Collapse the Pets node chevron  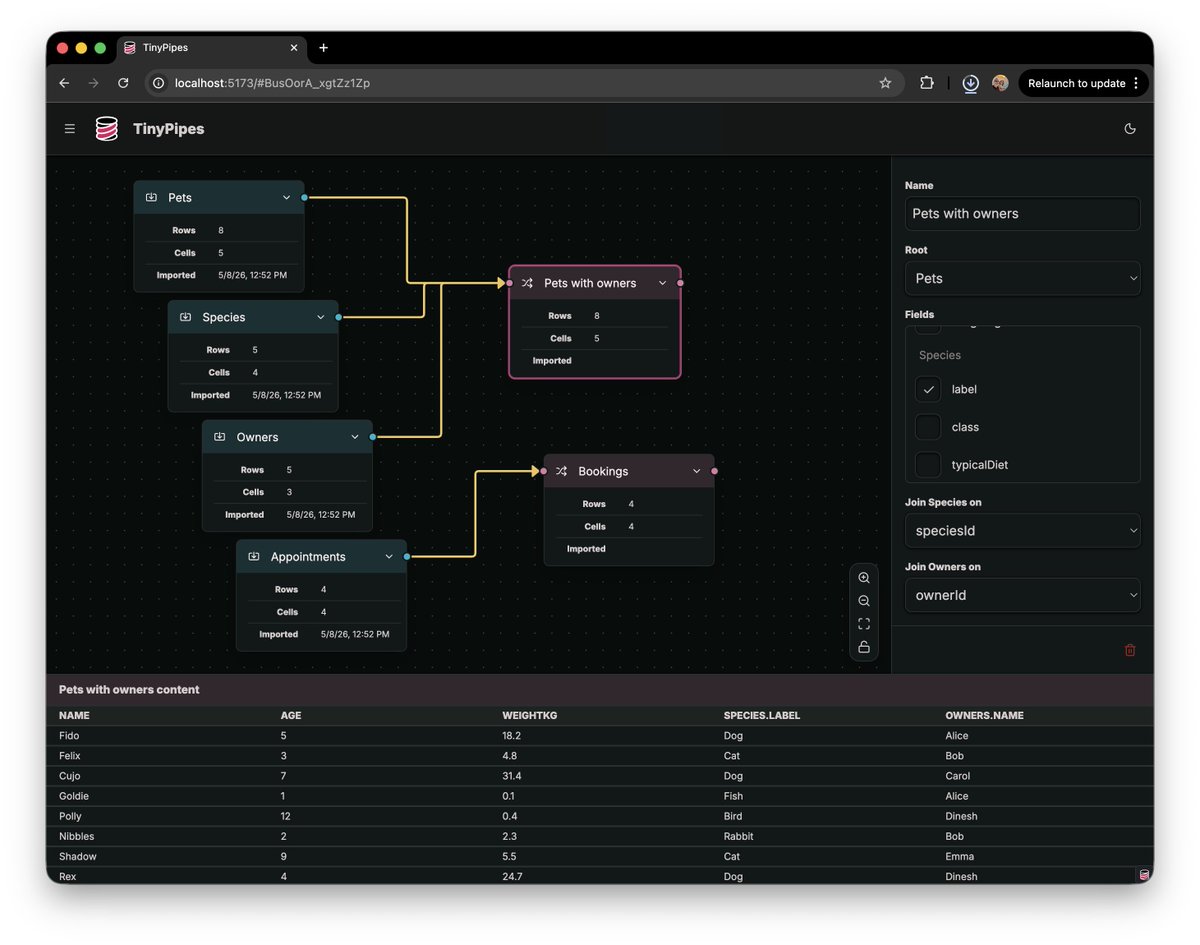pos(287,198)
